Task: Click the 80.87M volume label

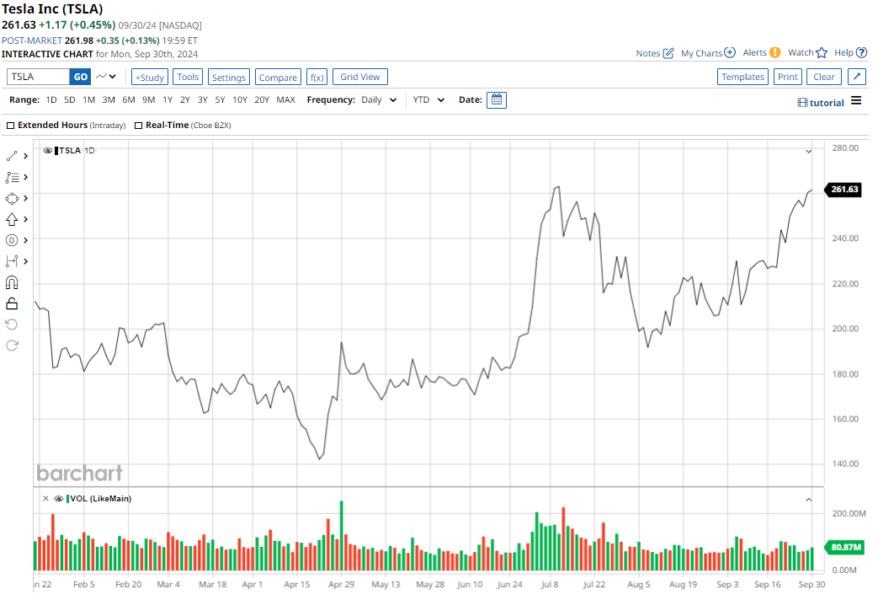Action: [x=845, y=547]
